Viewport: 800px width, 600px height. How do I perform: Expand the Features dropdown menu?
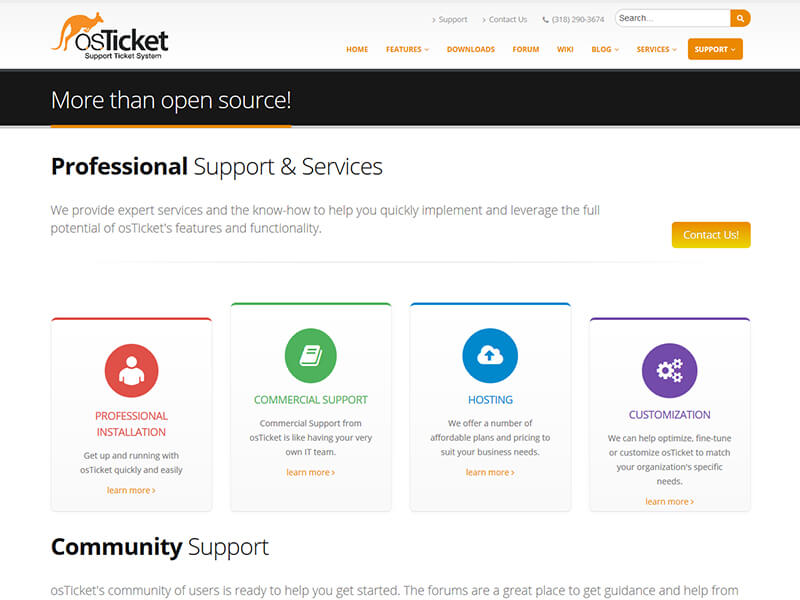[x=407, y=49]
